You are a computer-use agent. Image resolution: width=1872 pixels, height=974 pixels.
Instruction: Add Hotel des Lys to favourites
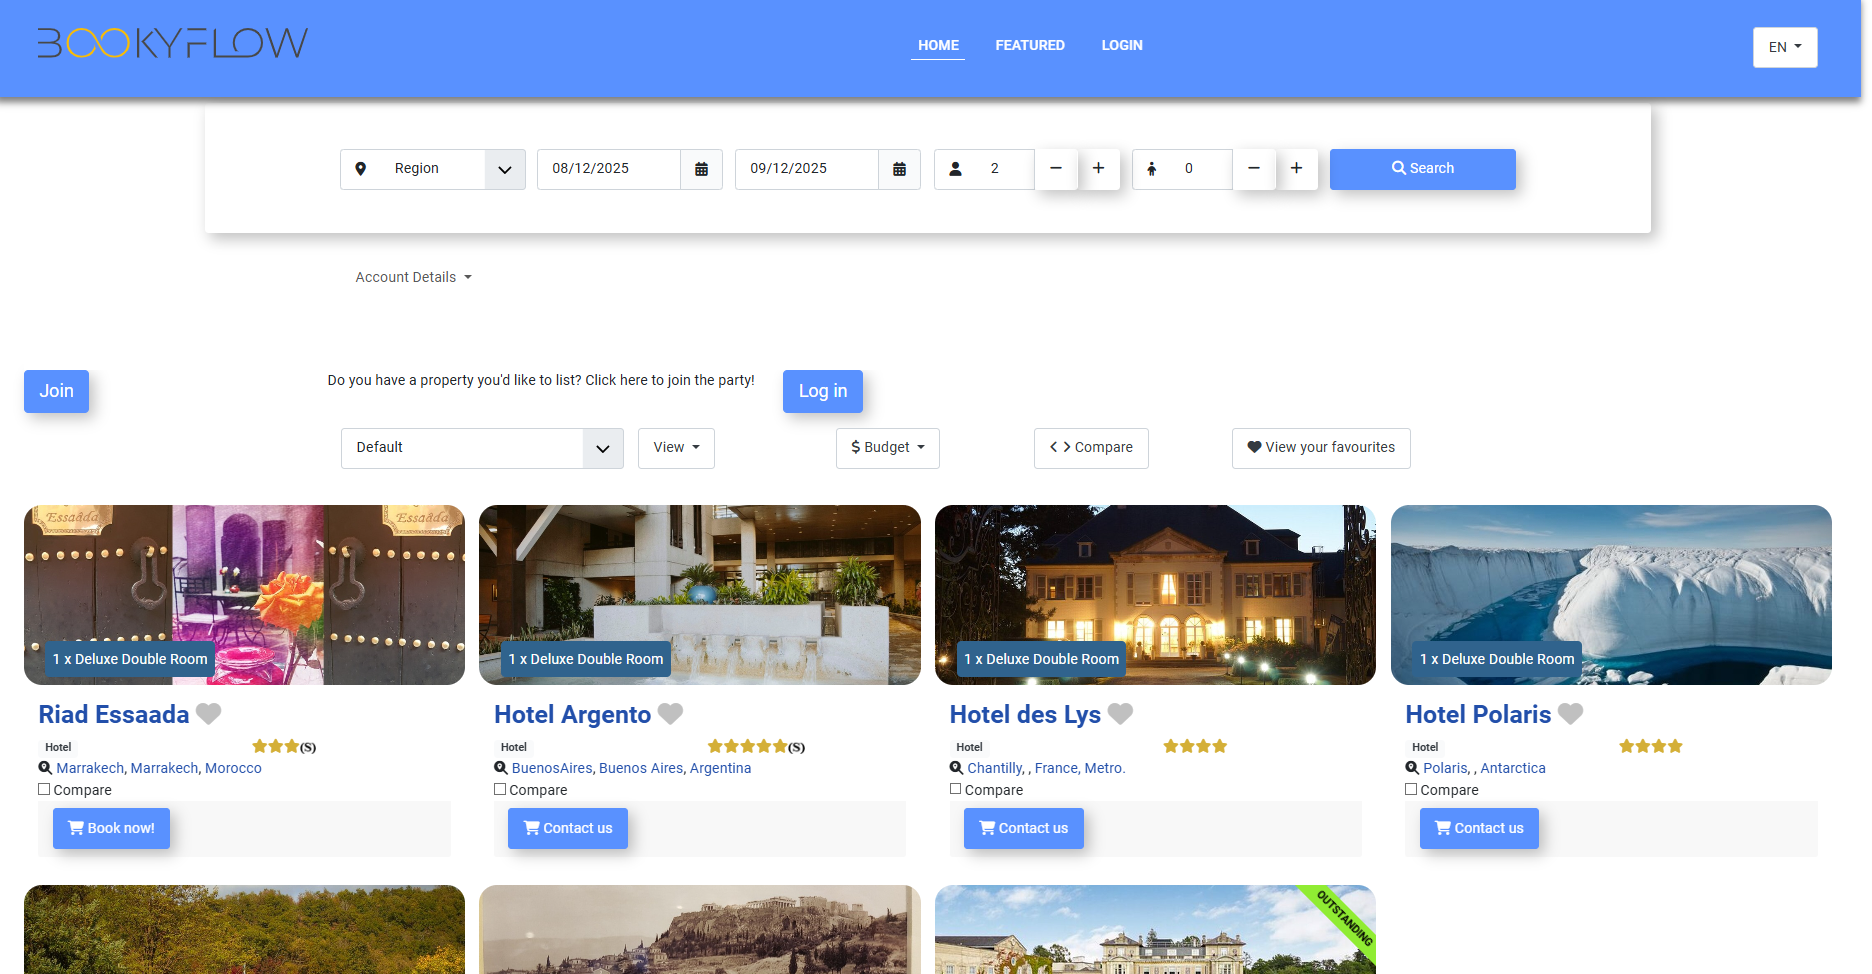[1121, 714]
